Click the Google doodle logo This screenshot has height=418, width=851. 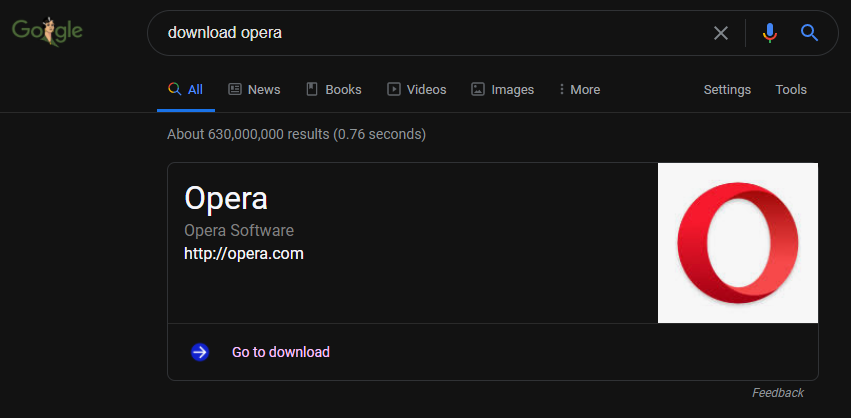[x=47, y=32]
